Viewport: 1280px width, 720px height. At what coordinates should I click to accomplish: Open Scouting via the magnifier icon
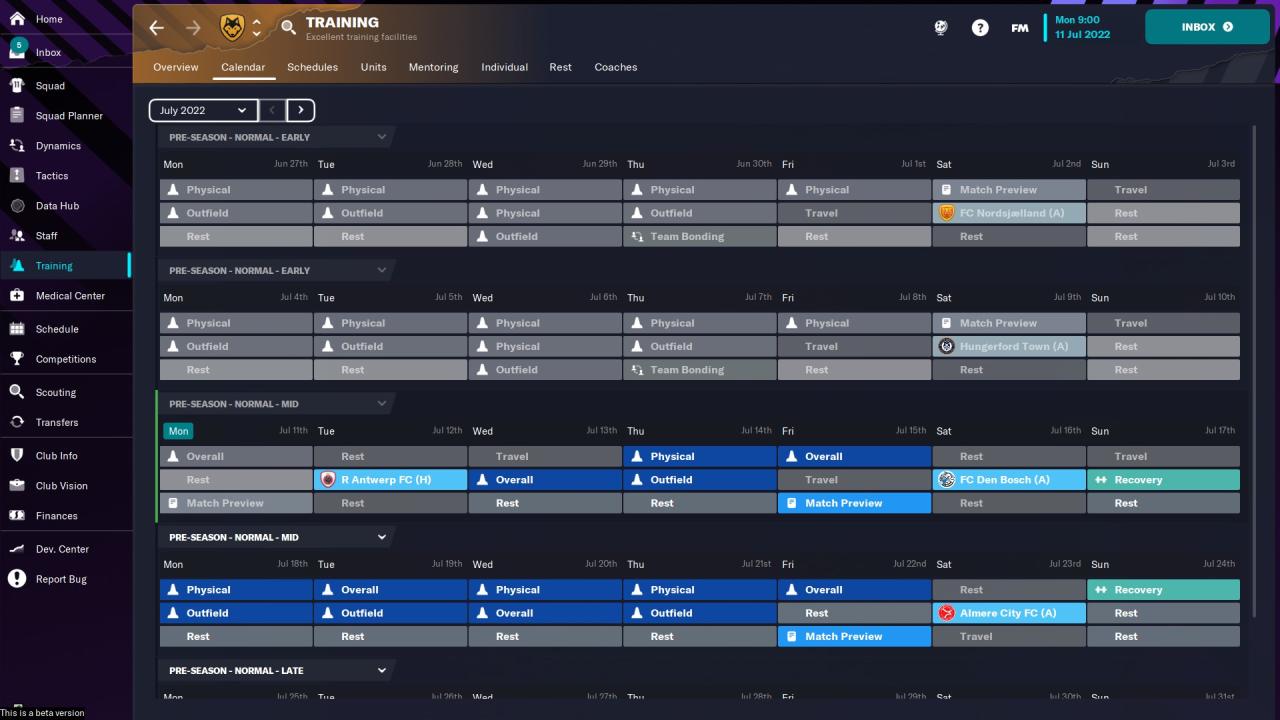17,393
